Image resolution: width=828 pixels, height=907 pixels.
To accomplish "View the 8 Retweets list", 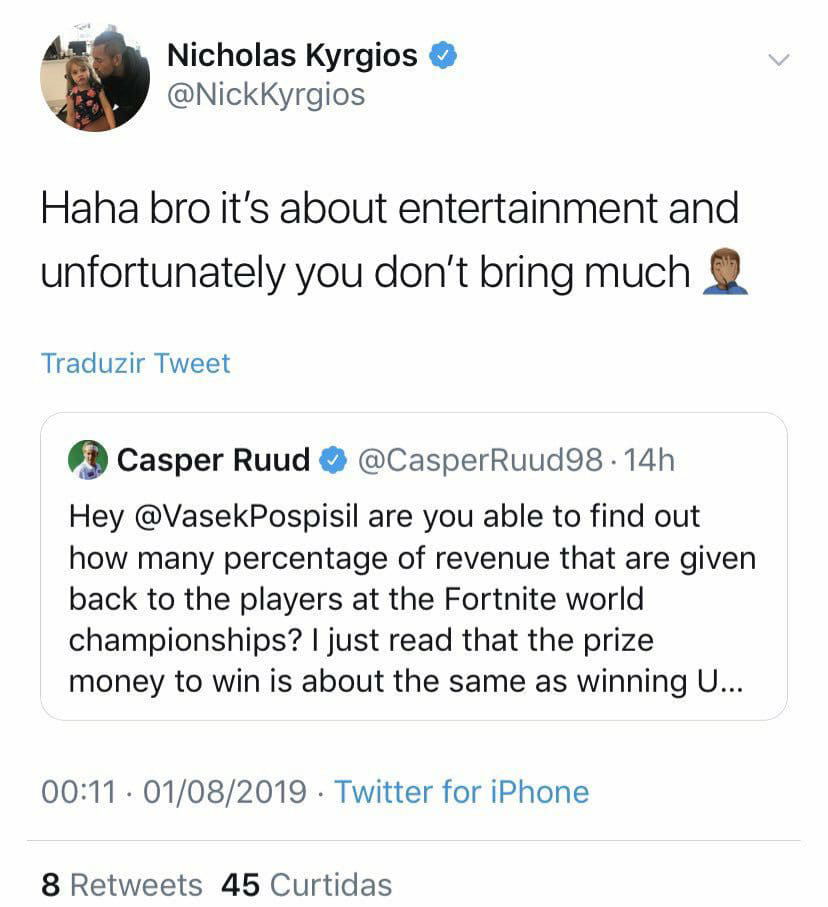I will [x=121, y=884].
